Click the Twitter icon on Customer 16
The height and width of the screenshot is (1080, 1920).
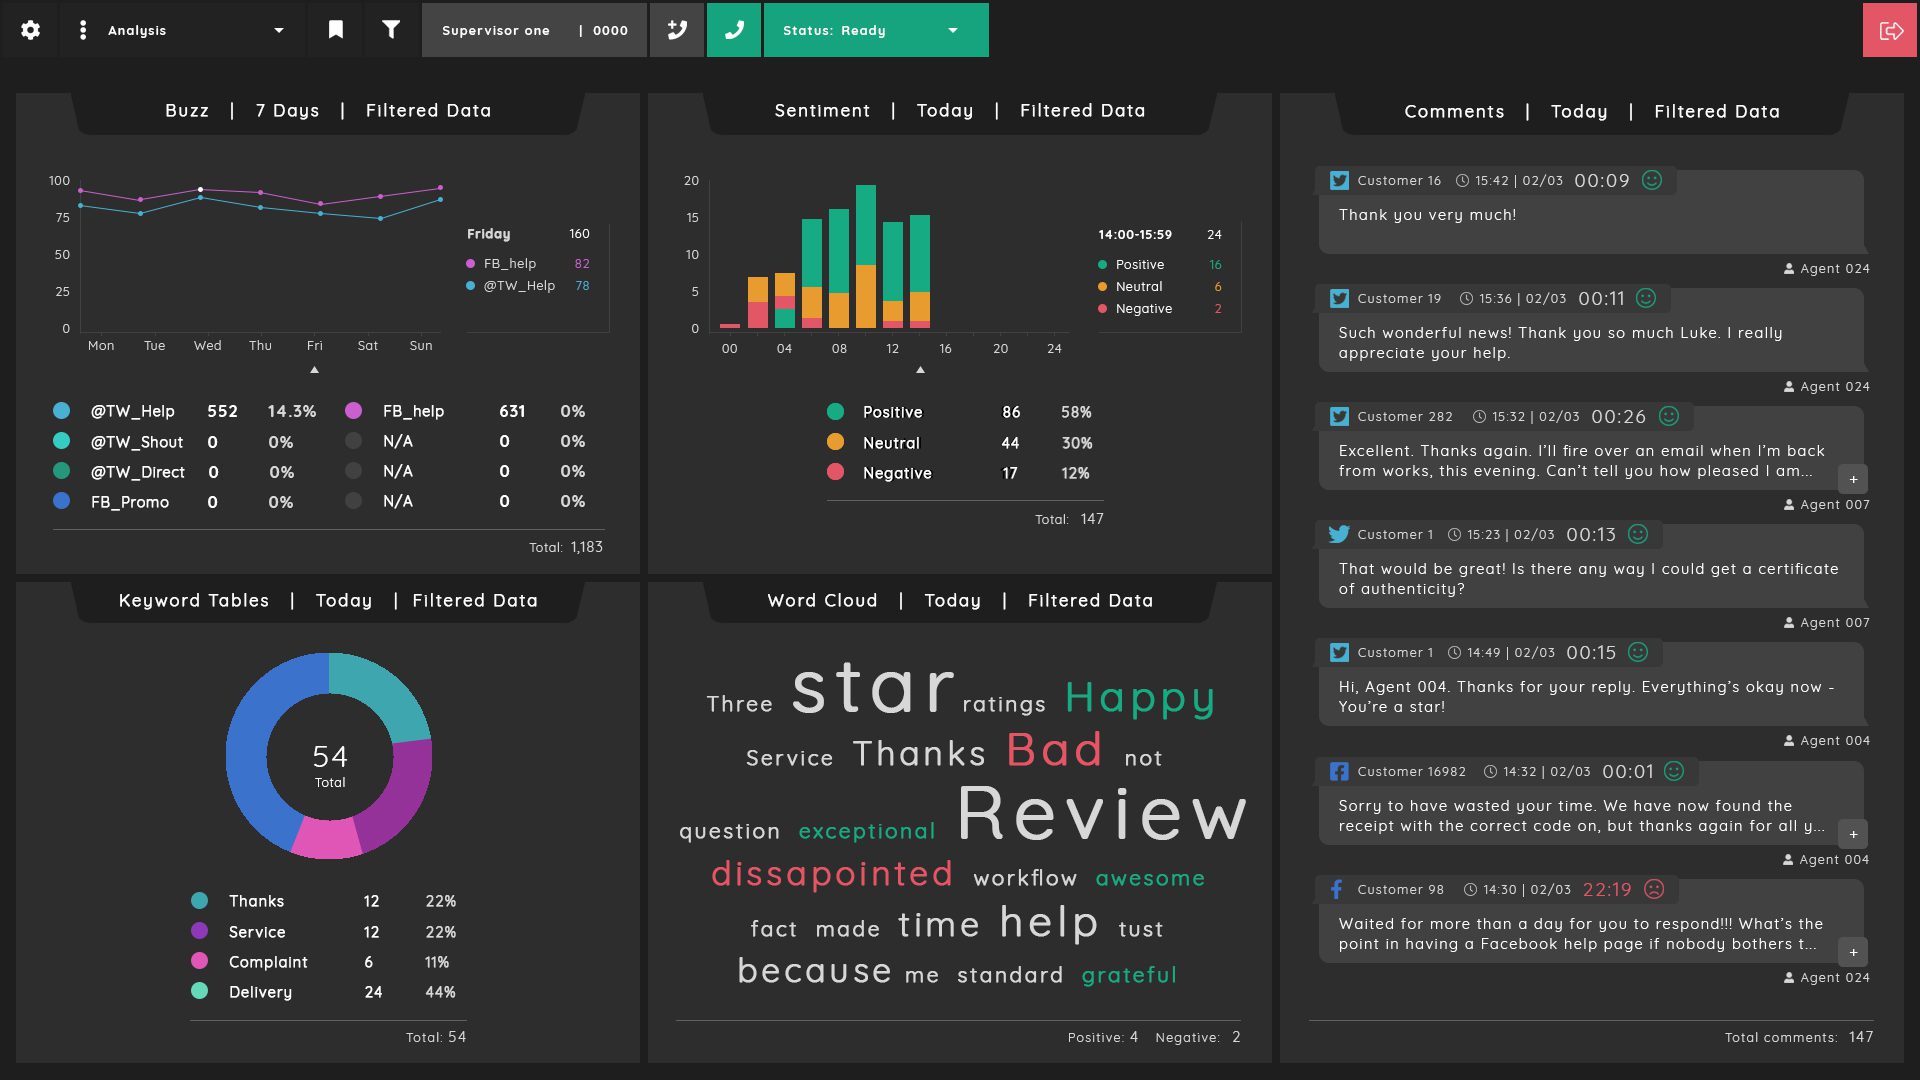1339,181
